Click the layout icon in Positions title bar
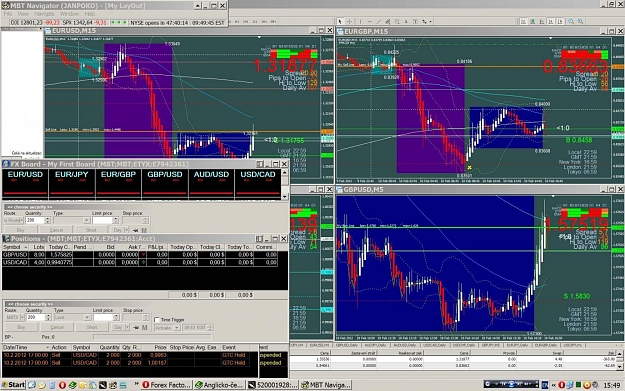This screenshot has height=391, width=625. (x=259, y=238)
